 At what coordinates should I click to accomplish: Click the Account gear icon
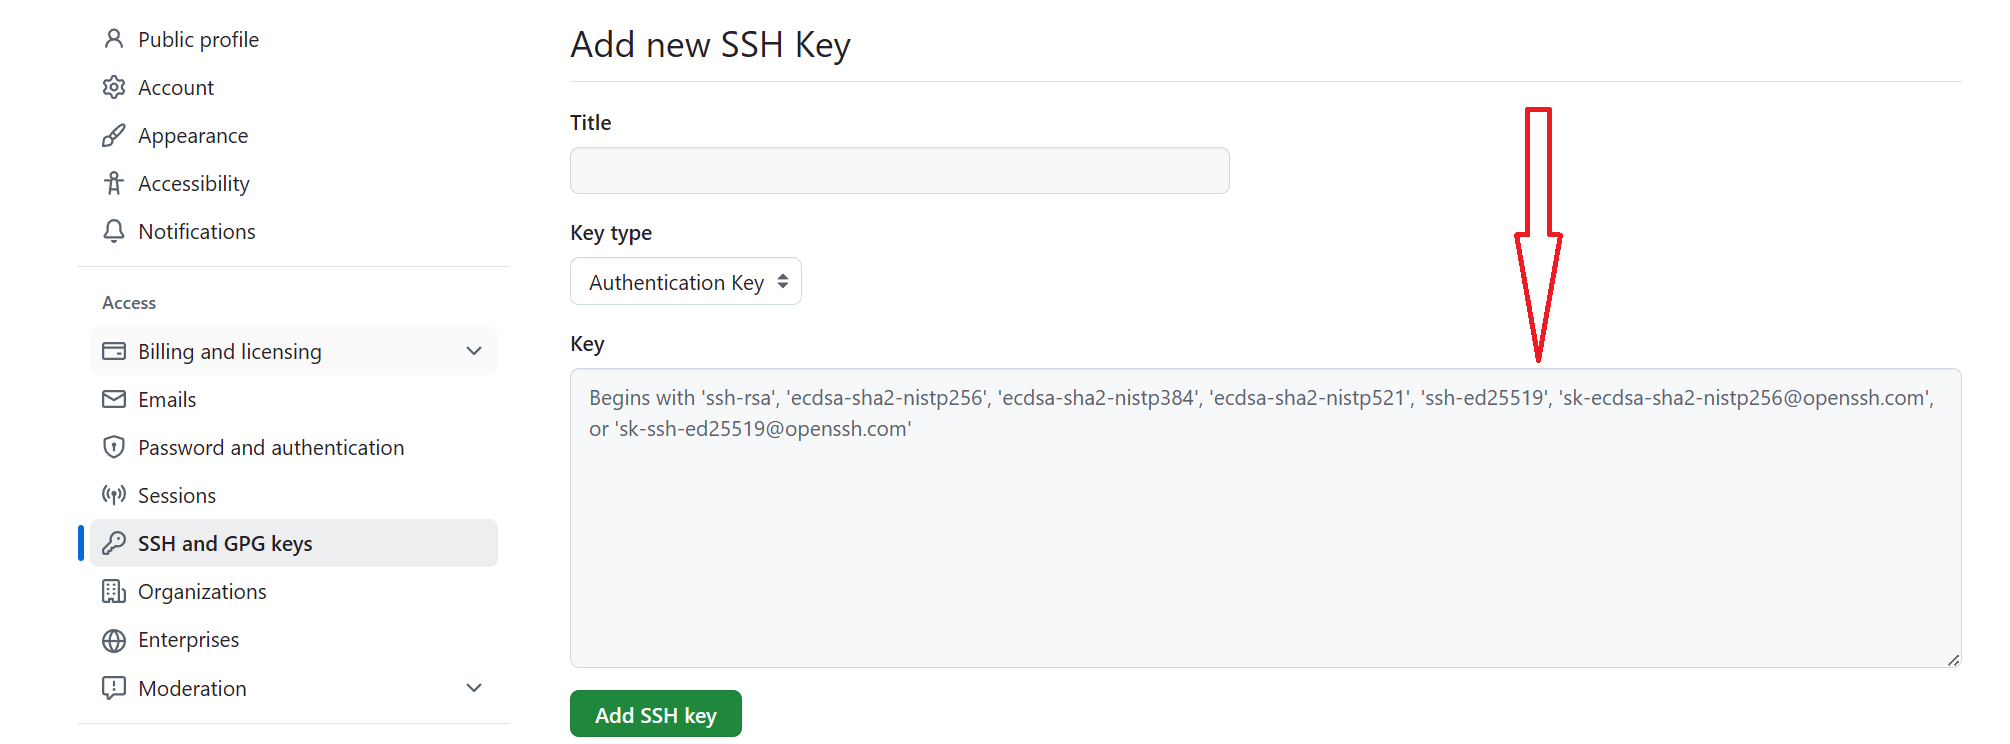coord(114,87)
